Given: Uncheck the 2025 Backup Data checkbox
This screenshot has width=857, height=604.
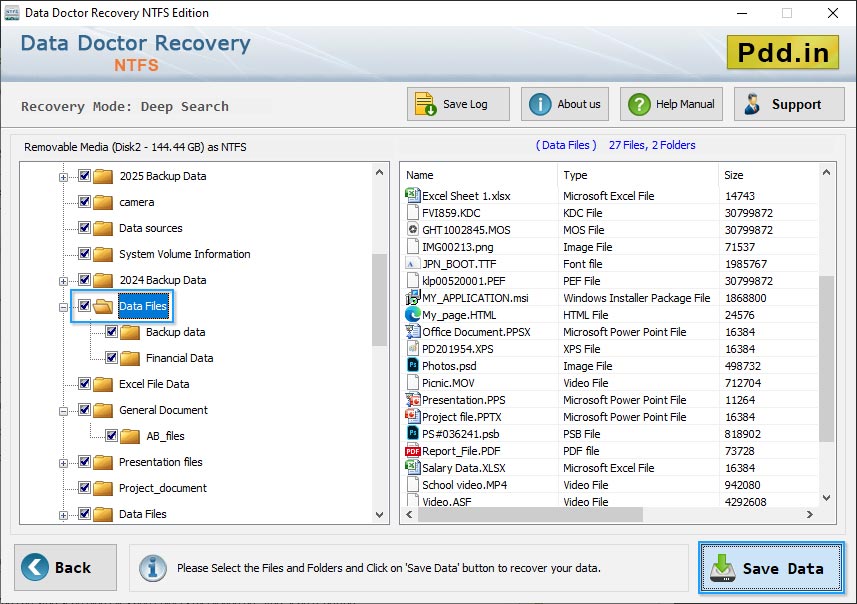Looking at the screenshot, I should [x=84, y=175].
